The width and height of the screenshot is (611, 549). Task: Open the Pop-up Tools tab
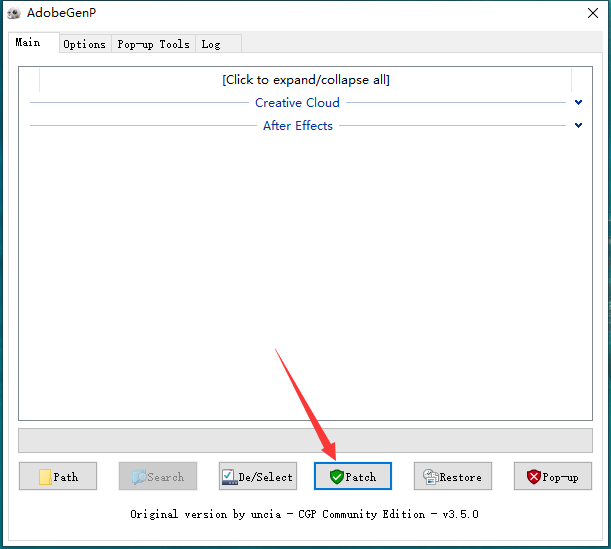click(154, 44)
